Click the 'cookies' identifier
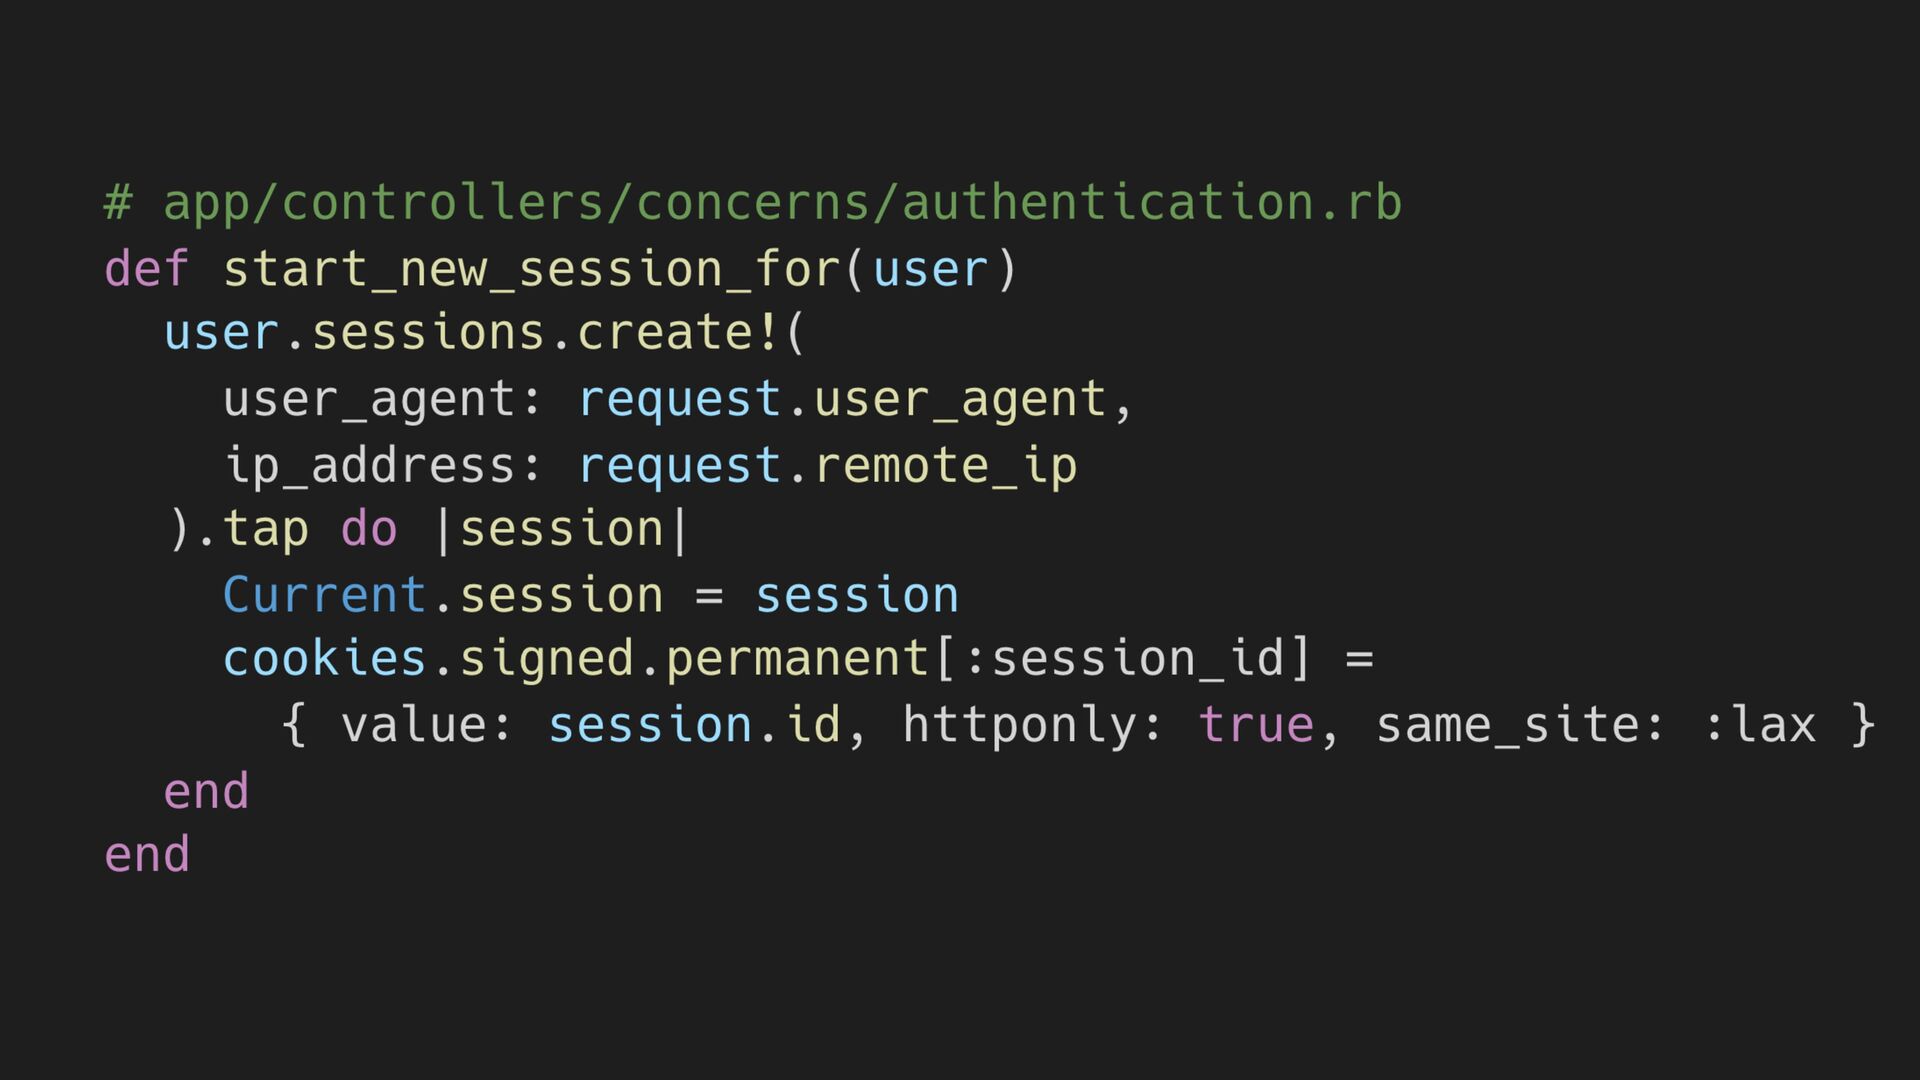The width and height of the screenshot is (1920, 1080). point(324,659)
